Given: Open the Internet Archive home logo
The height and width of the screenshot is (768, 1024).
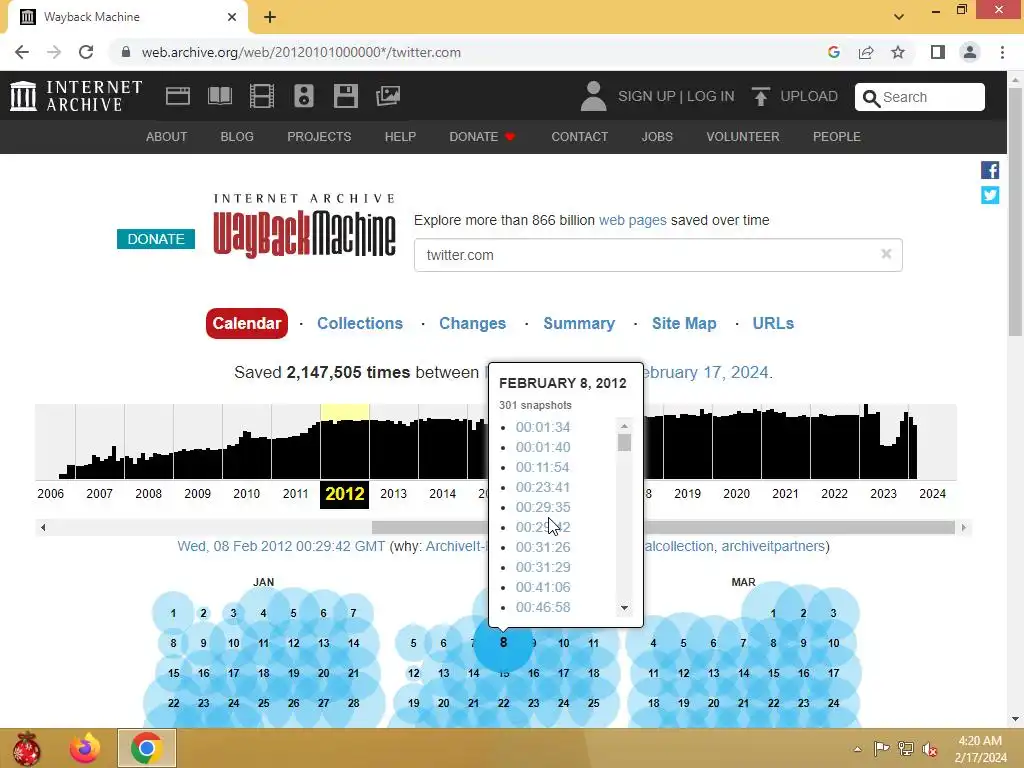Looking at the screenshot, I should tap(76, 96).
